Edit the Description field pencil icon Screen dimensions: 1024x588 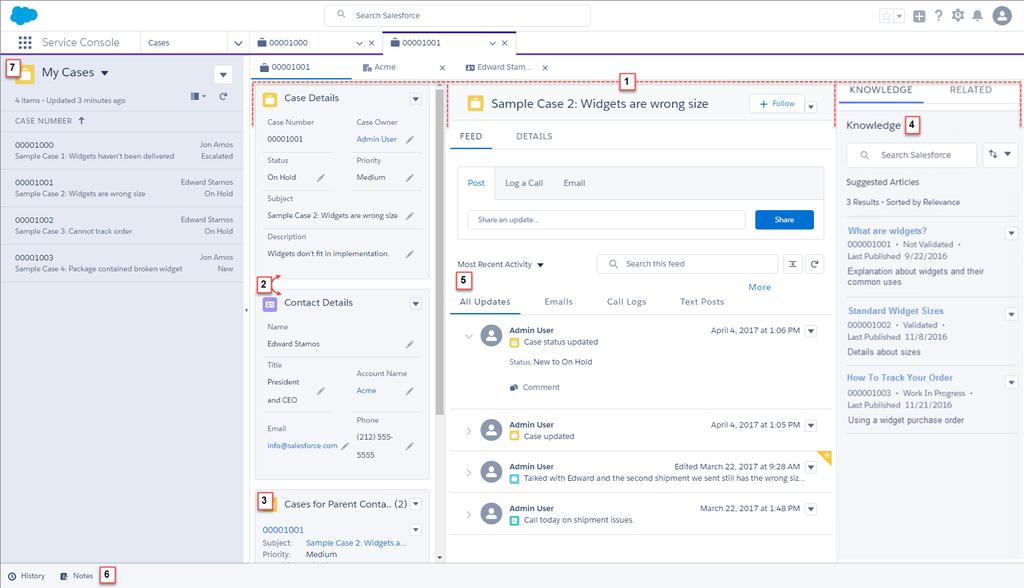pos(409,253)
